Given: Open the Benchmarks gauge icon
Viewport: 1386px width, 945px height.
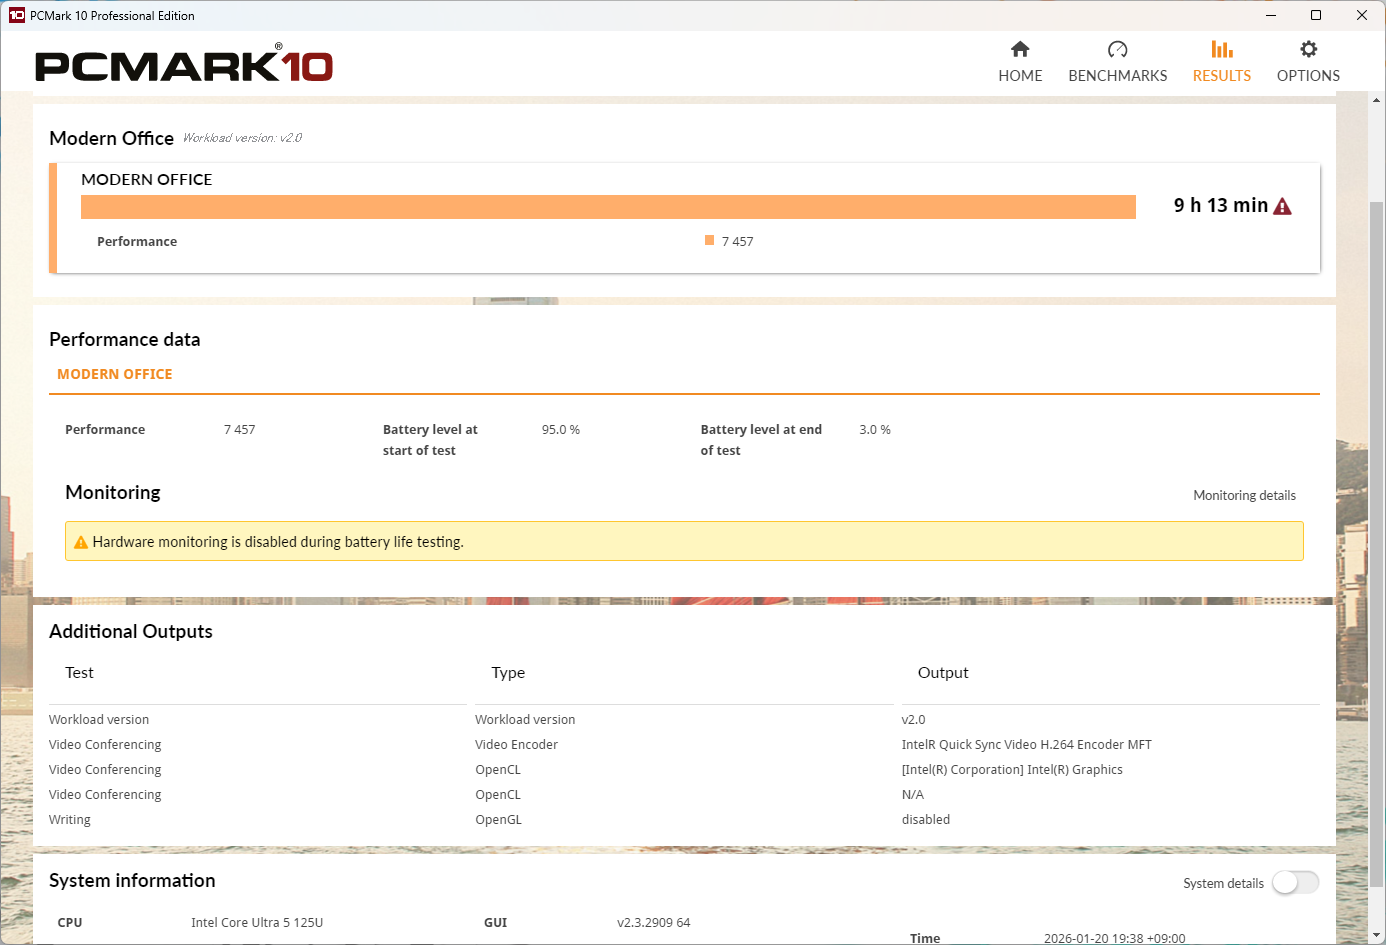Looking at the screenshot, I should 1118,49.
